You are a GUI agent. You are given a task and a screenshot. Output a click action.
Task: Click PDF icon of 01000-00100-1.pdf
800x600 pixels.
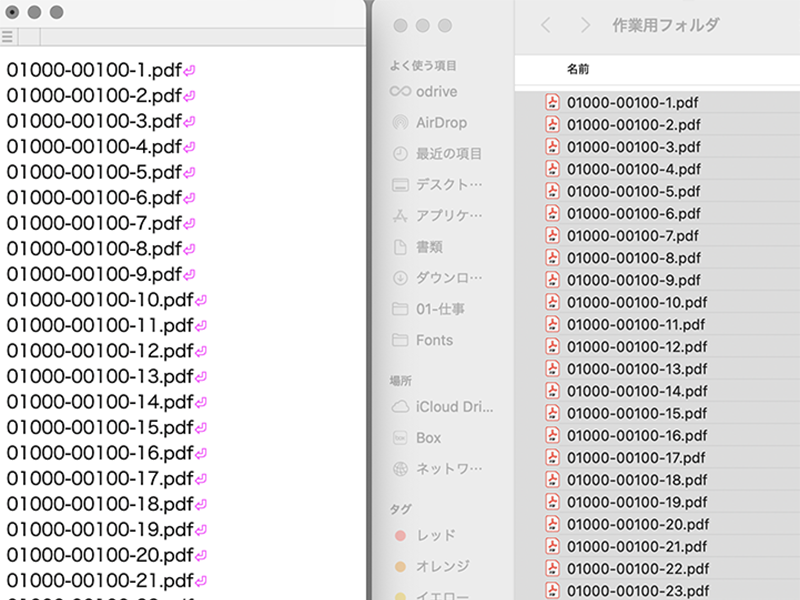click(x=552, y=102)
